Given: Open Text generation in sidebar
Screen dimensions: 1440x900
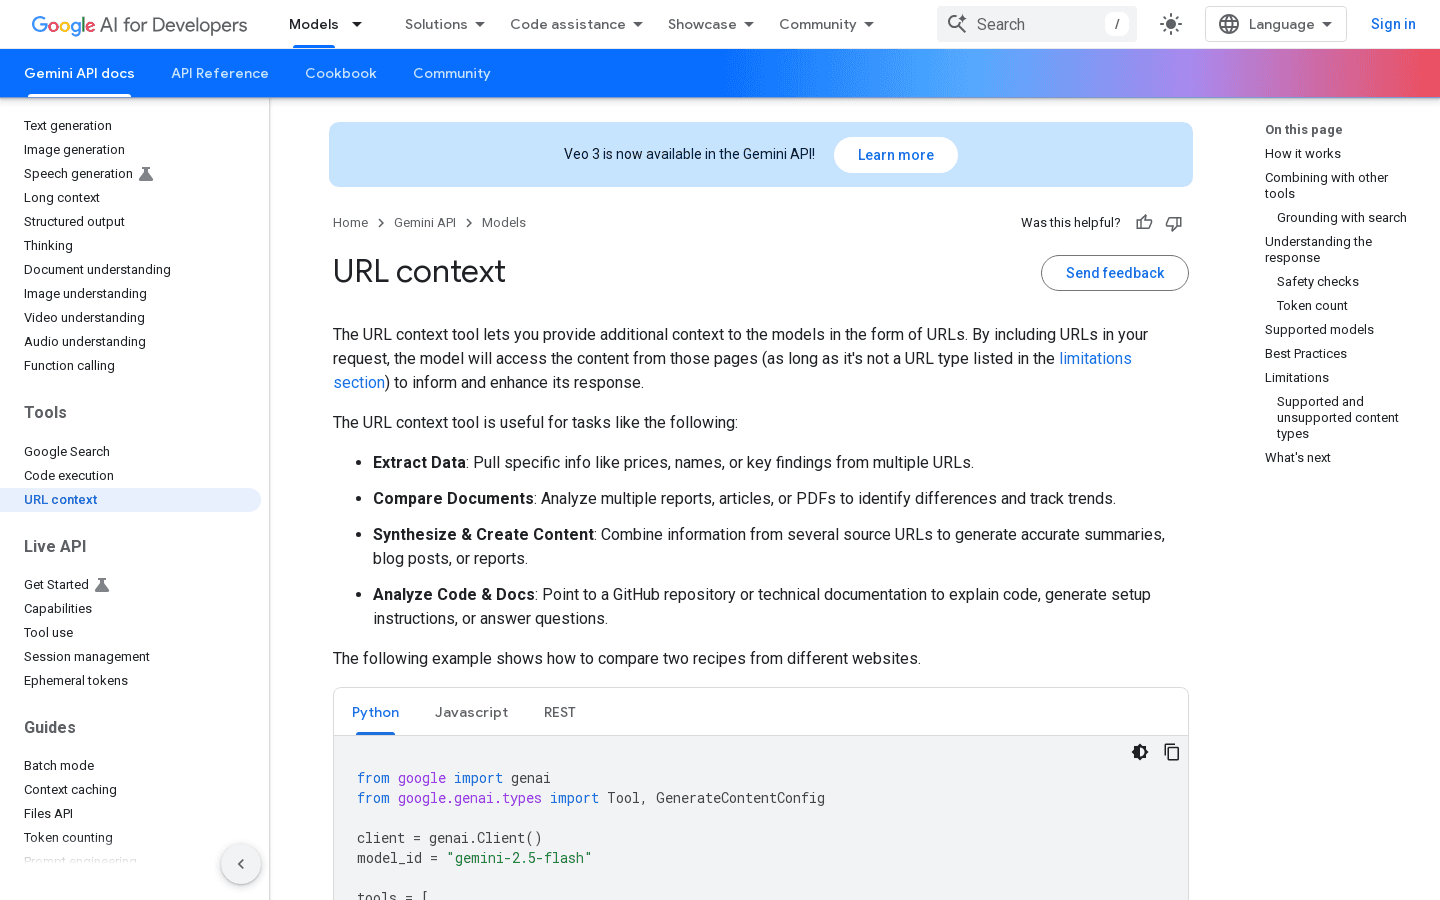Looking at the screenshot, I should [x=68, y=126].
